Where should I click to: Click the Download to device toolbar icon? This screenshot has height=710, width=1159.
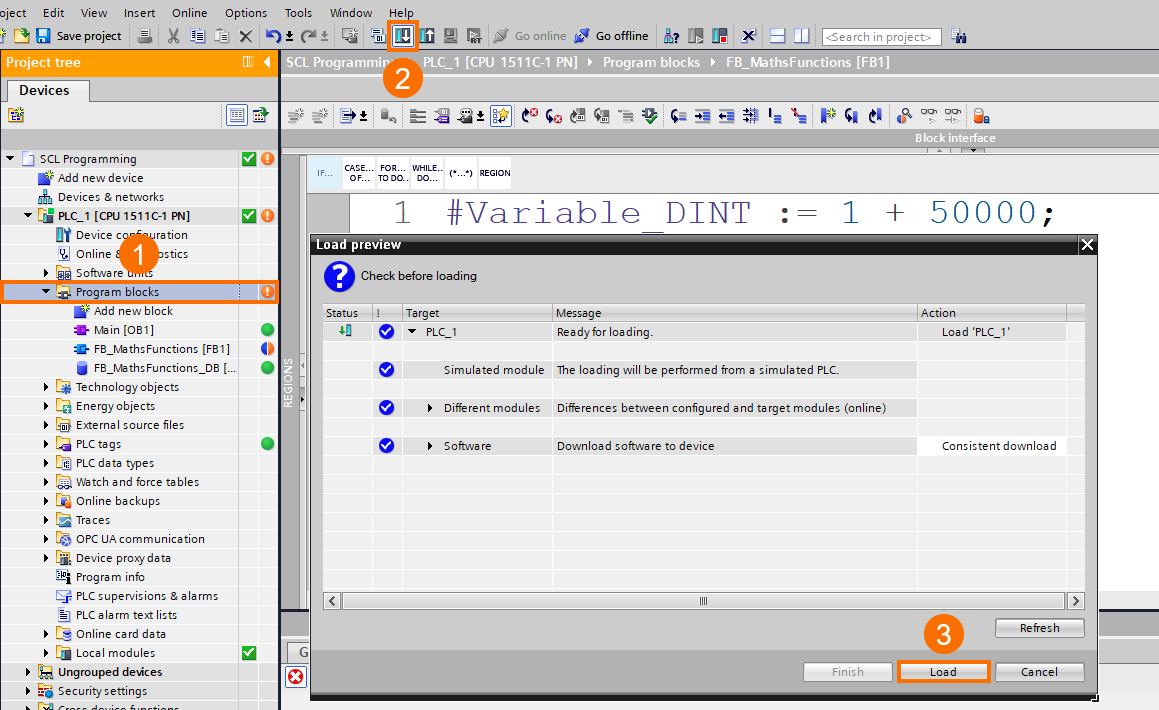(403, 36)
